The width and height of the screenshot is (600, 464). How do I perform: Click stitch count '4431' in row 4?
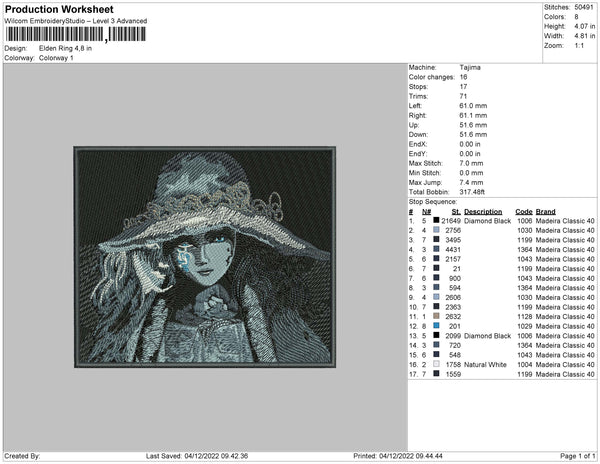click(453, 250)
